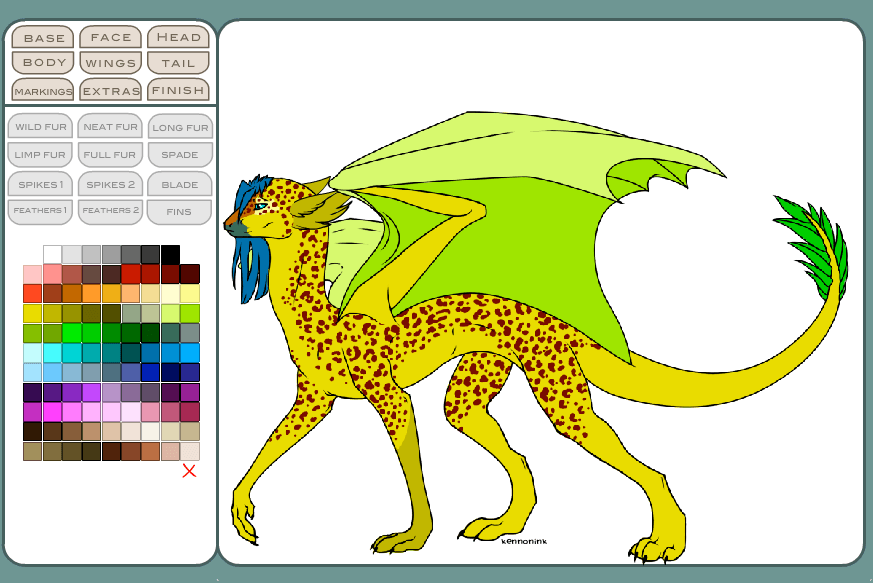Pick the LIMP FUR style
The image size is (873, 583).
pos(40,153)
